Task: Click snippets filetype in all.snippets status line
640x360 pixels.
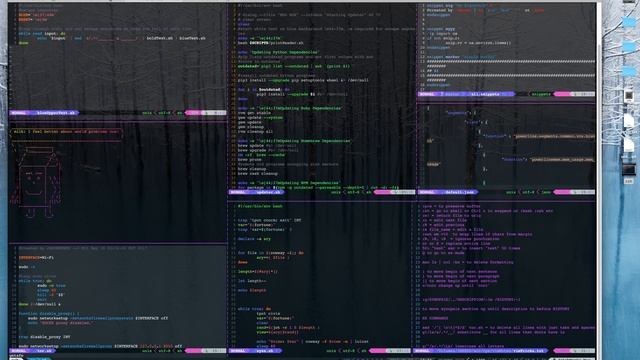Action: coord(540,94)
